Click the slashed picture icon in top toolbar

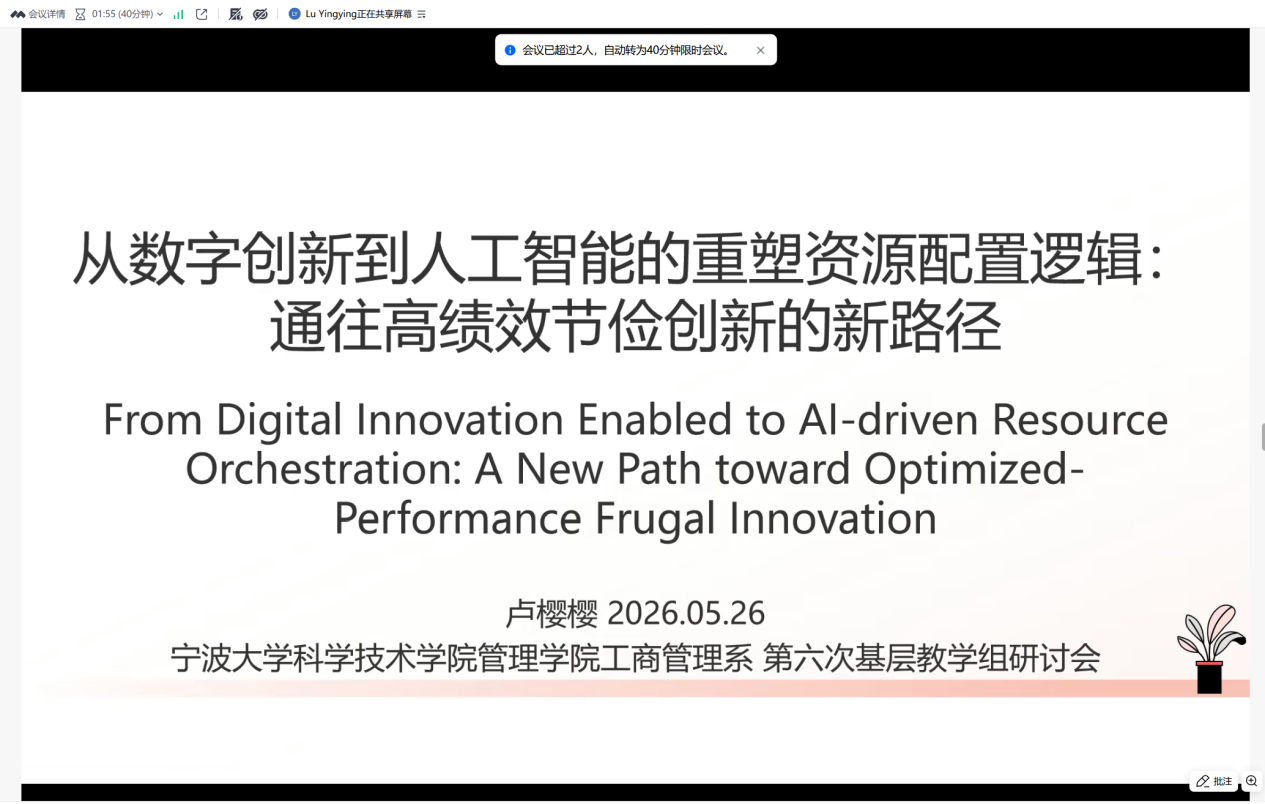point(236,14)
